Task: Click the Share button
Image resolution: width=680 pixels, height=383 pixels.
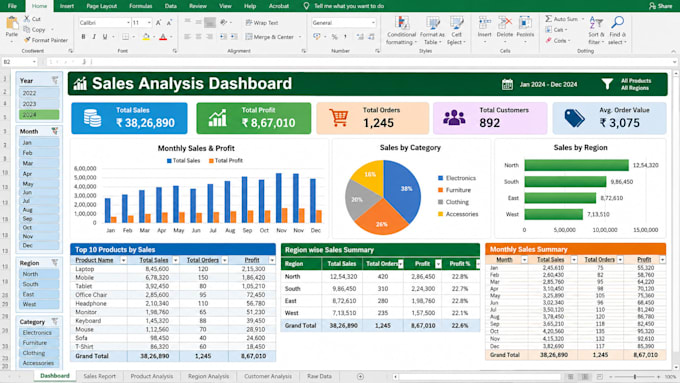Action: click(660, 6)
